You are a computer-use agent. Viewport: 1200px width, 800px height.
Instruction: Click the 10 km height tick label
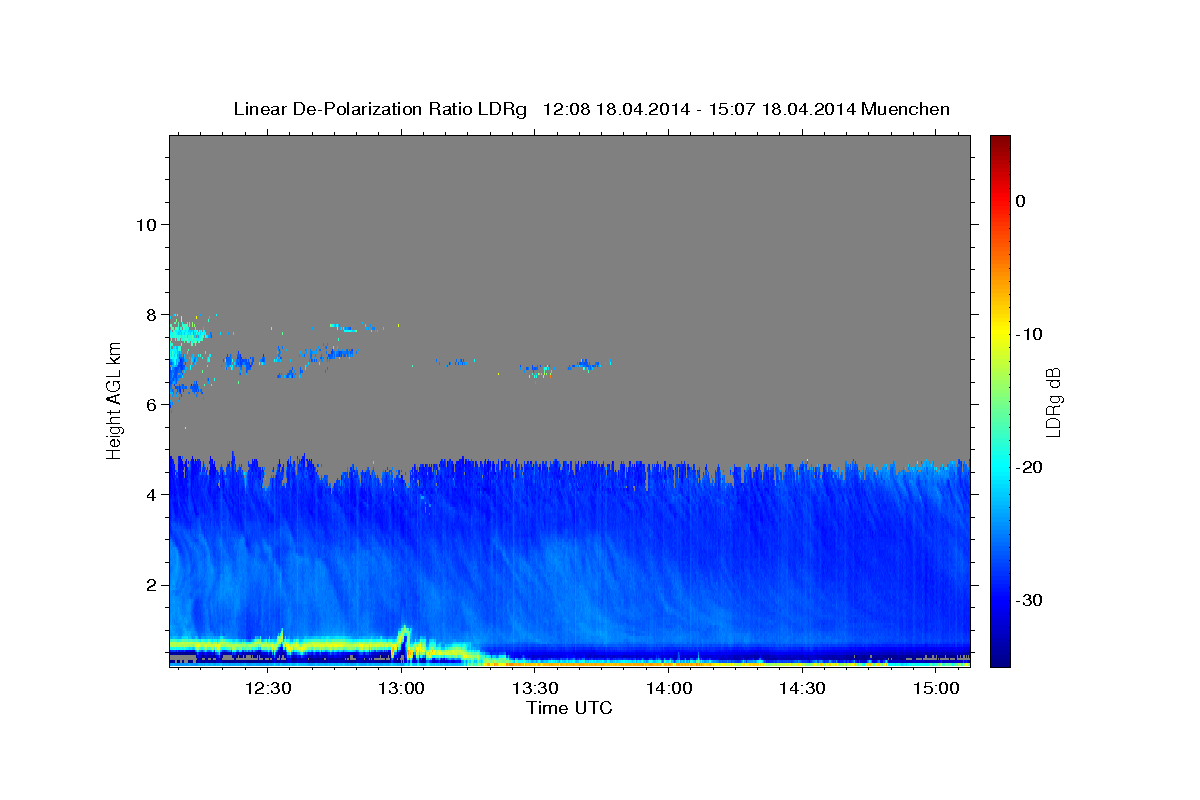pos(146,224)
